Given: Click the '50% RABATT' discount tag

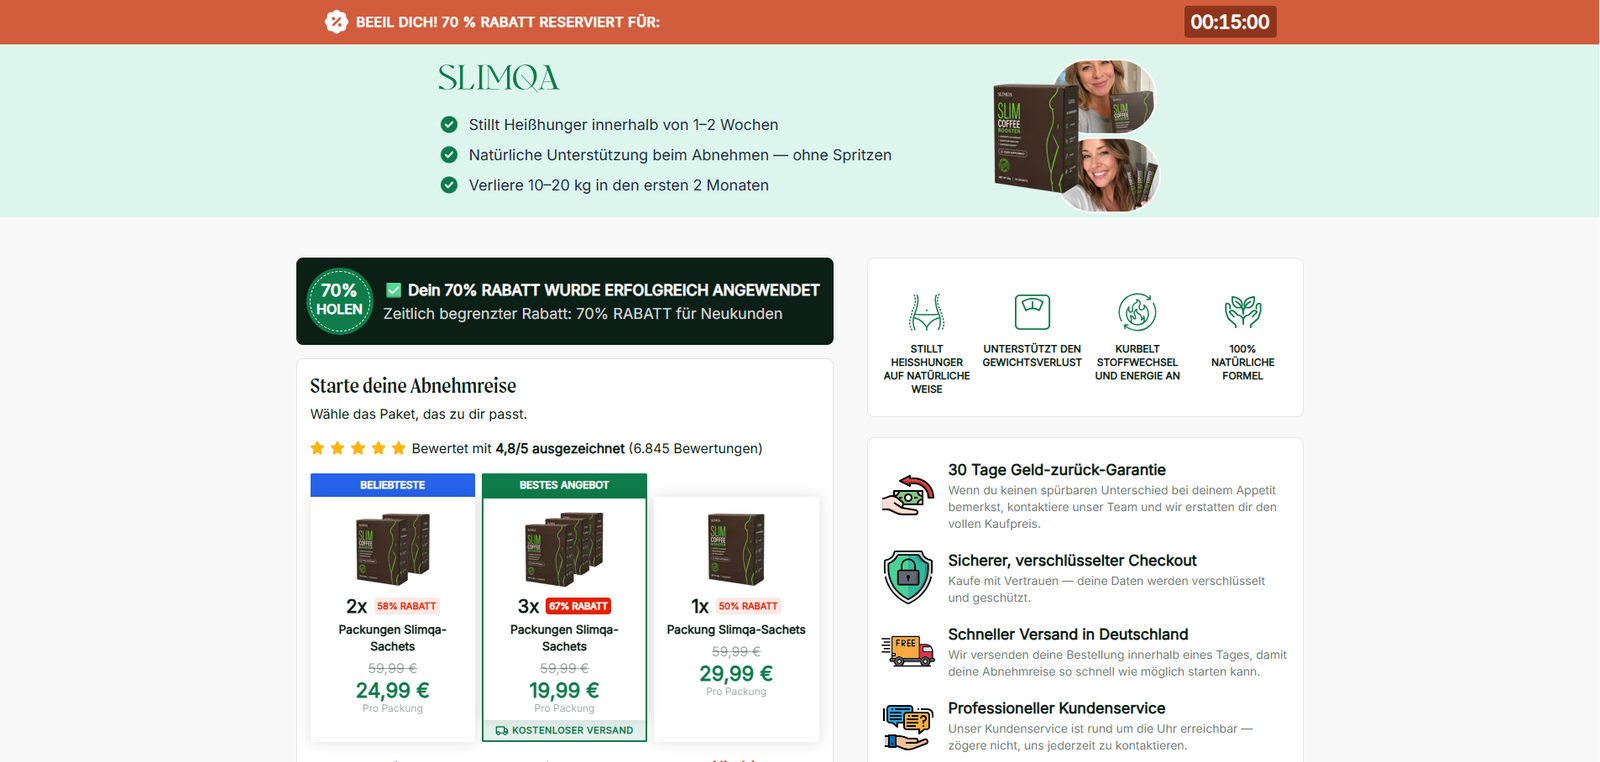Looking at the screenshot, I should pos(748,606).
